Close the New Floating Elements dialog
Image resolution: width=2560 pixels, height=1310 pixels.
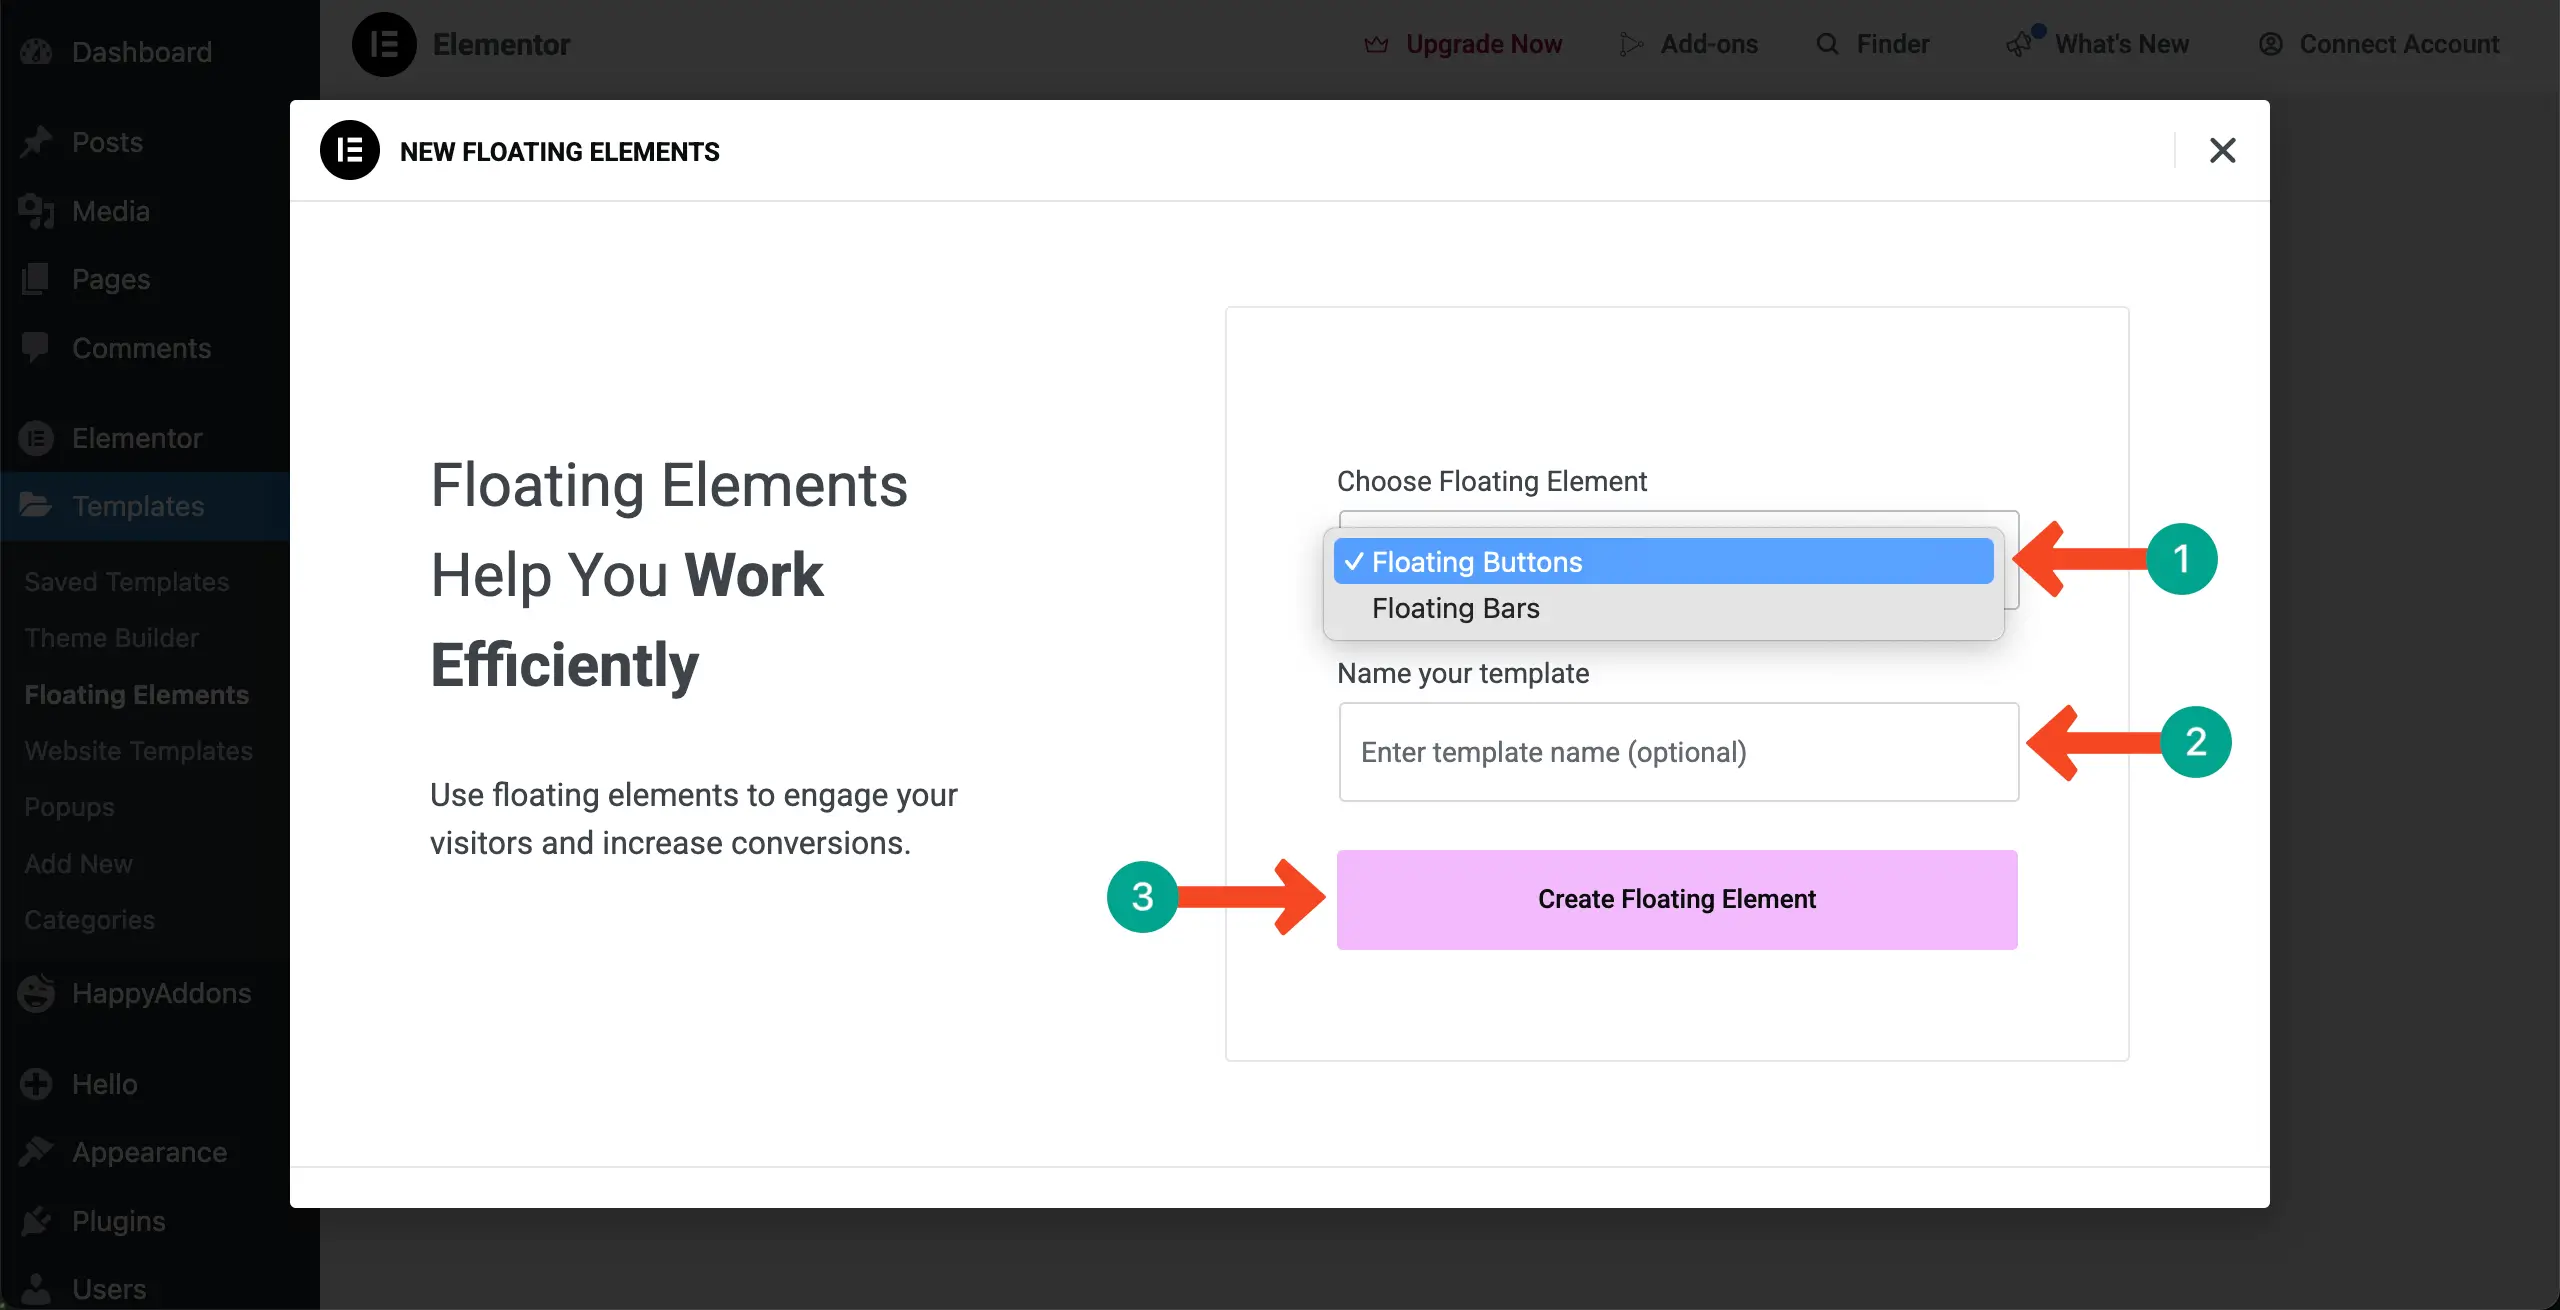(2222, 150)
